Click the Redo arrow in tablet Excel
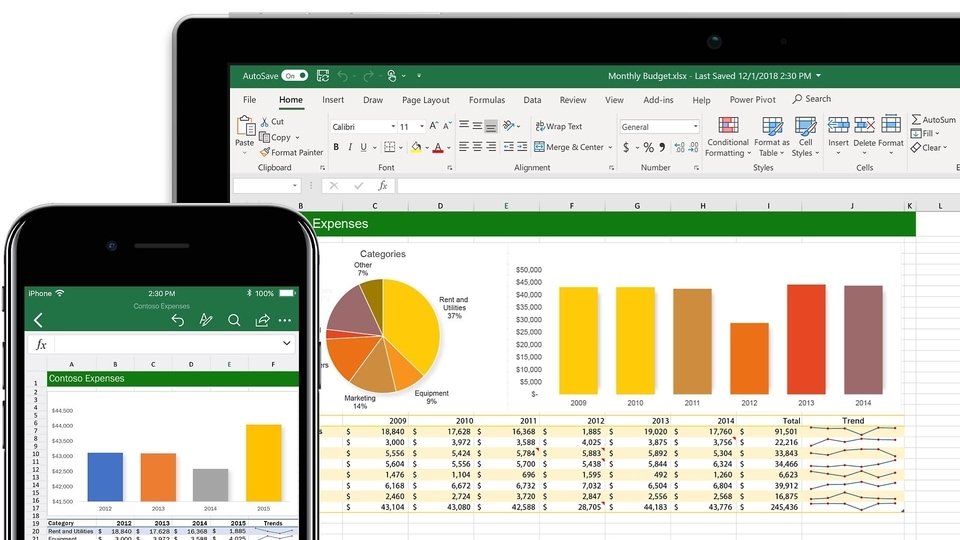 (x=368, y=76)
